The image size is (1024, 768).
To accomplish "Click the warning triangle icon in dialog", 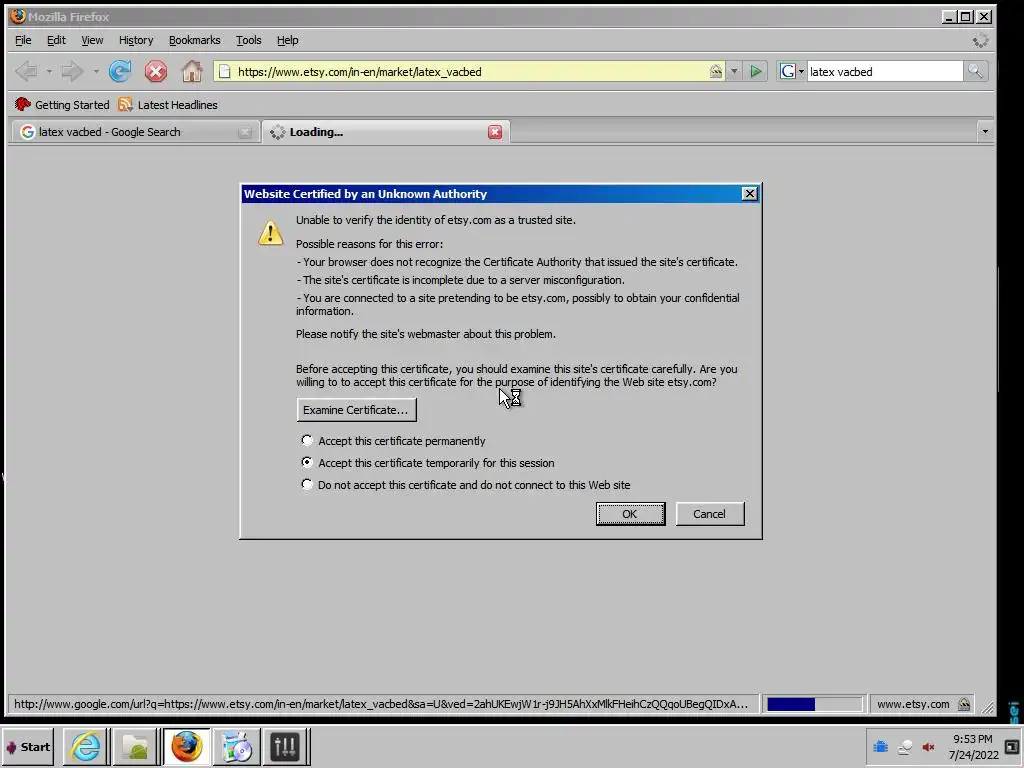I will (270, 233).
